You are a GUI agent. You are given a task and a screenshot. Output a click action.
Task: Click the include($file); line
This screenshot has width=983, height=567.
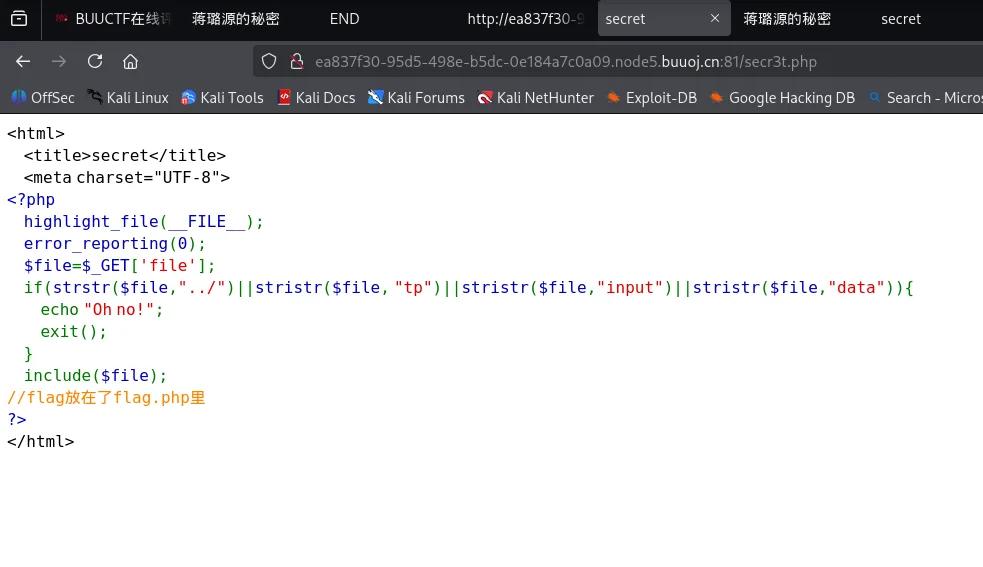click(x=95, y=375)
